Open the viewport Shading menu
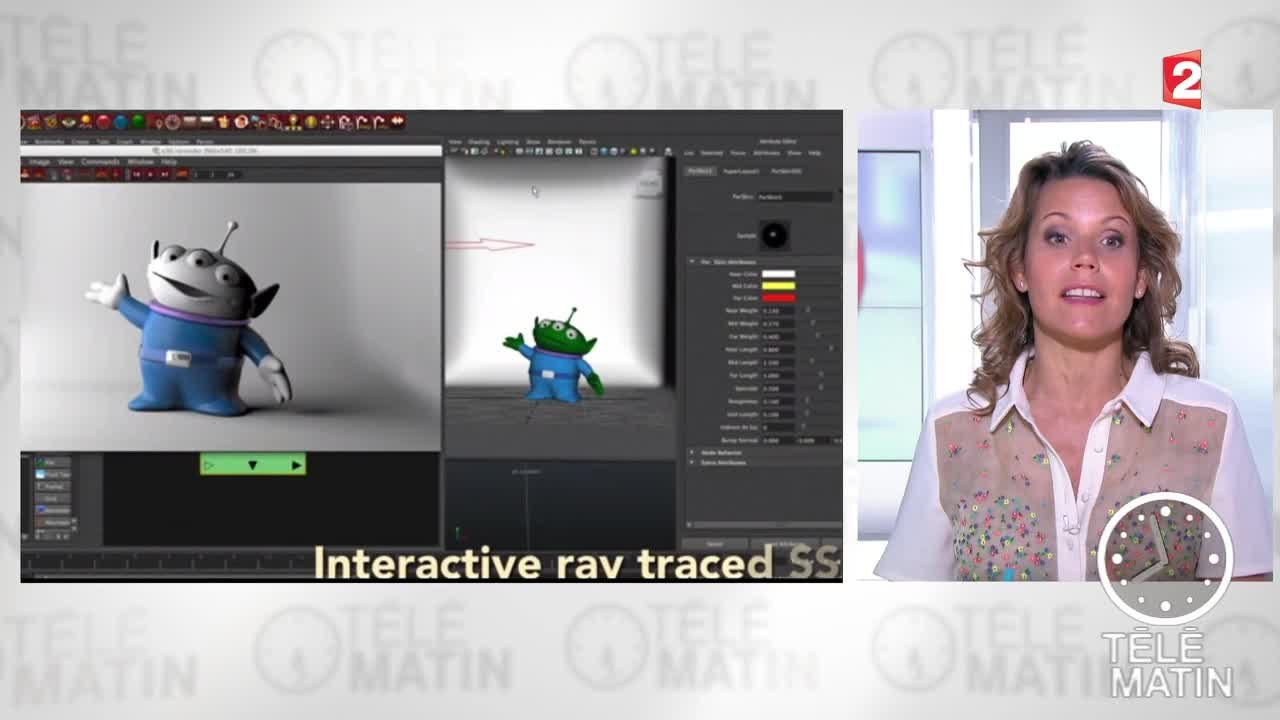 point(479,142)
